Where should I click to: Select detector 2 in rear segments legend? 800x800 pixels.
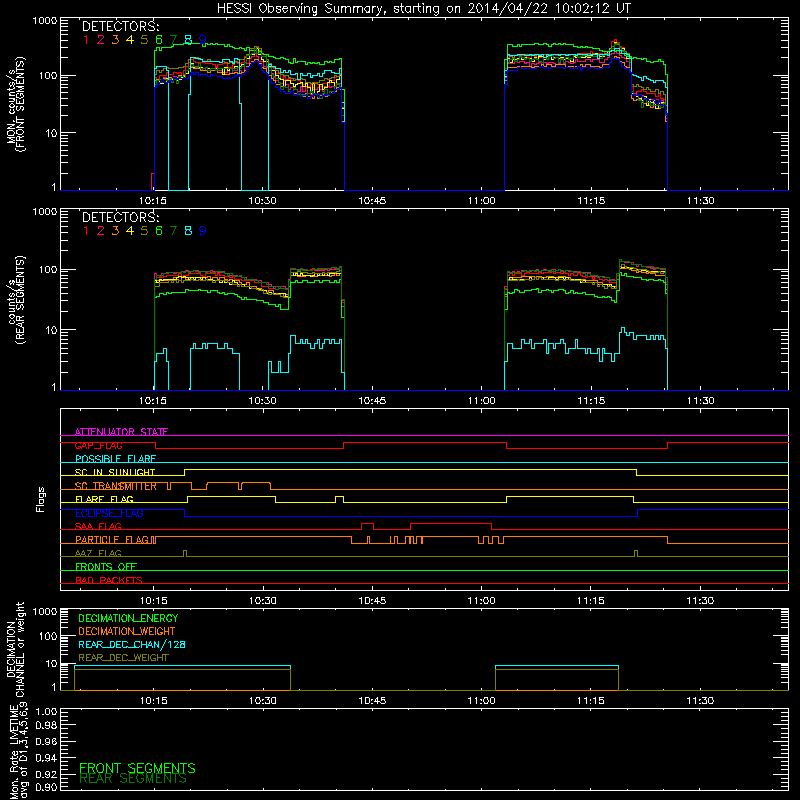(x=101, y=231)
